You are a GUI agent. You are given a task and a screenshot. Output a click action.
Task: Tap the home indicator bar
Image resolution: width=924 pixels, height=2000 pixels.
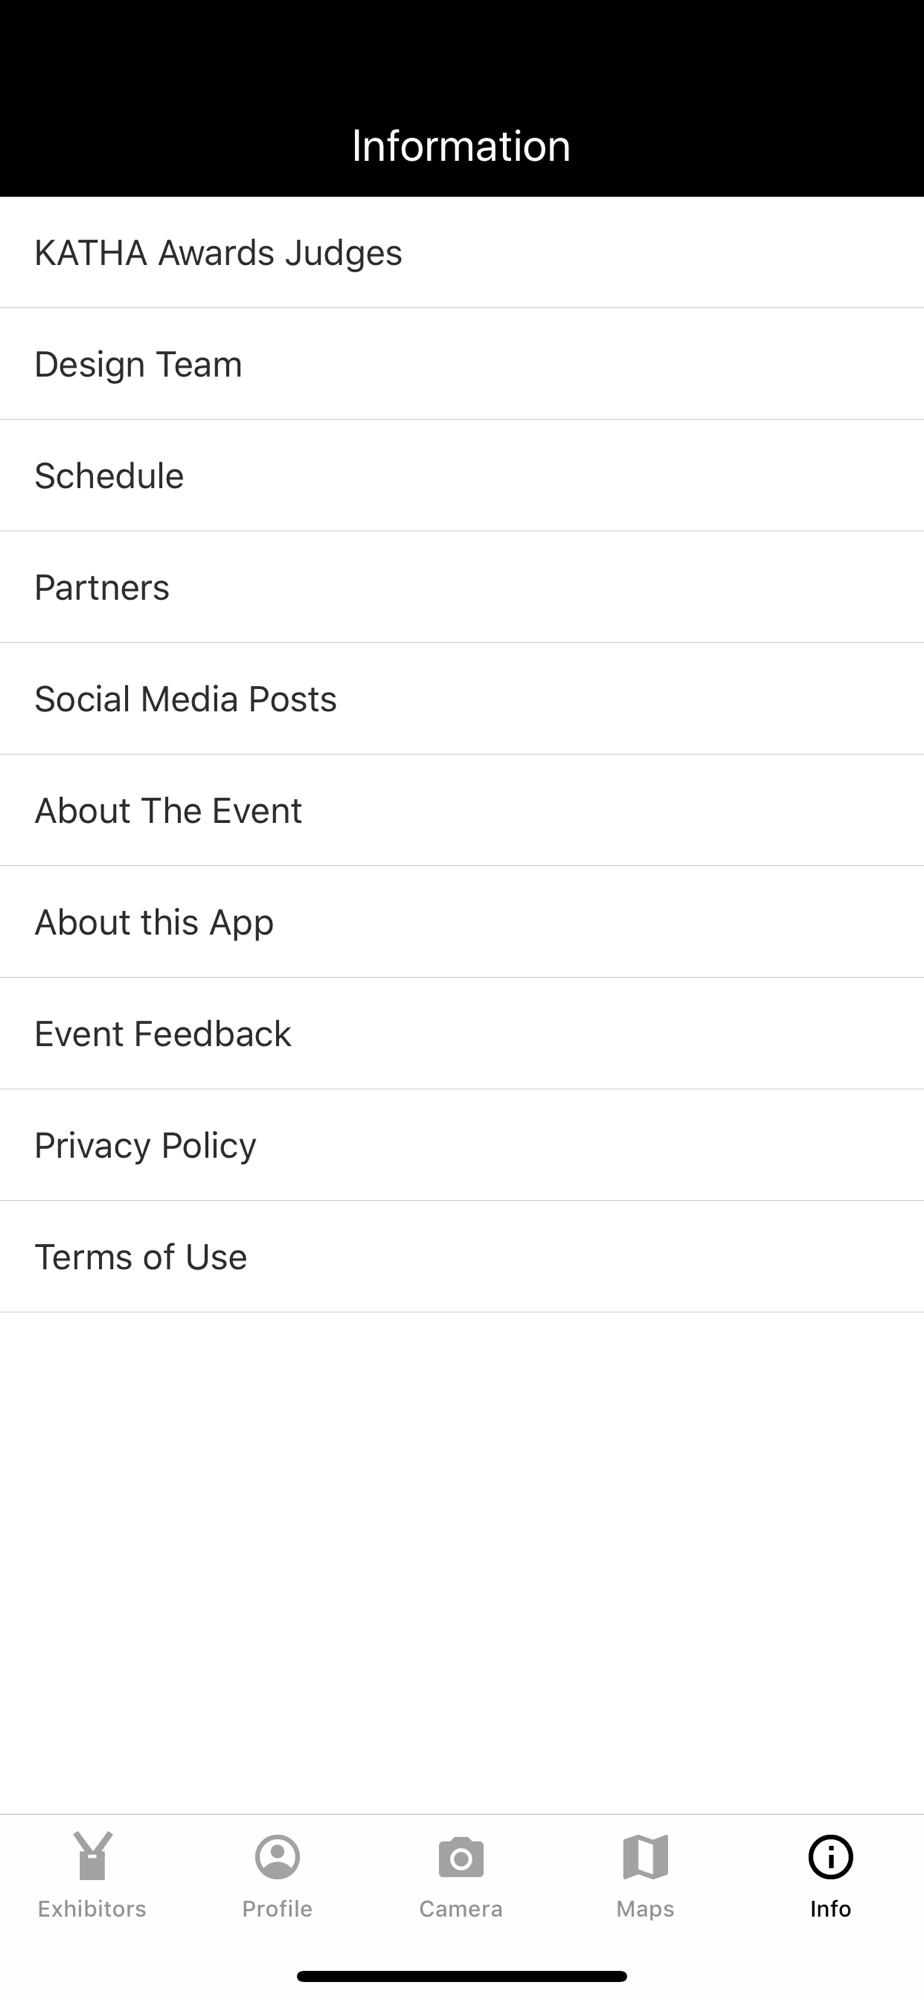coord(462,1976)
